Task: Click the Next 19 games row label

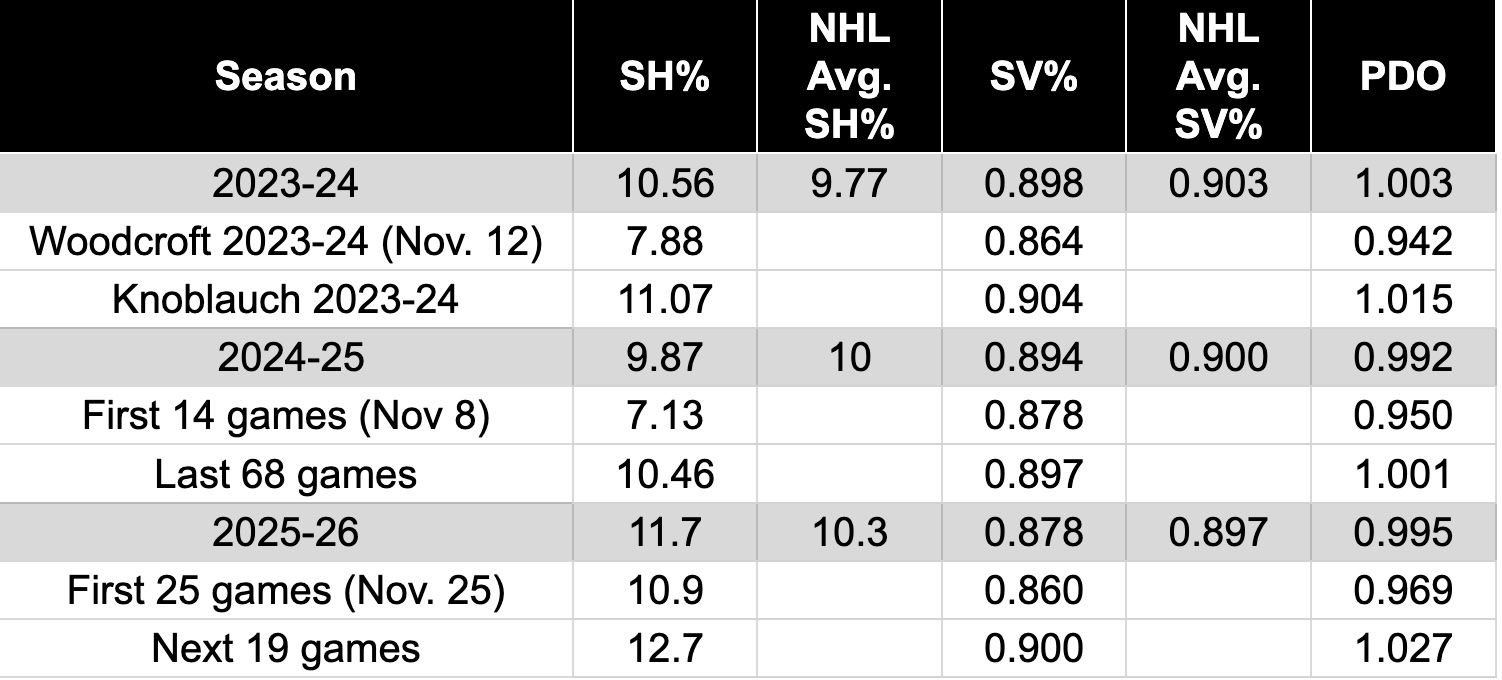Action: coord(285,648)
